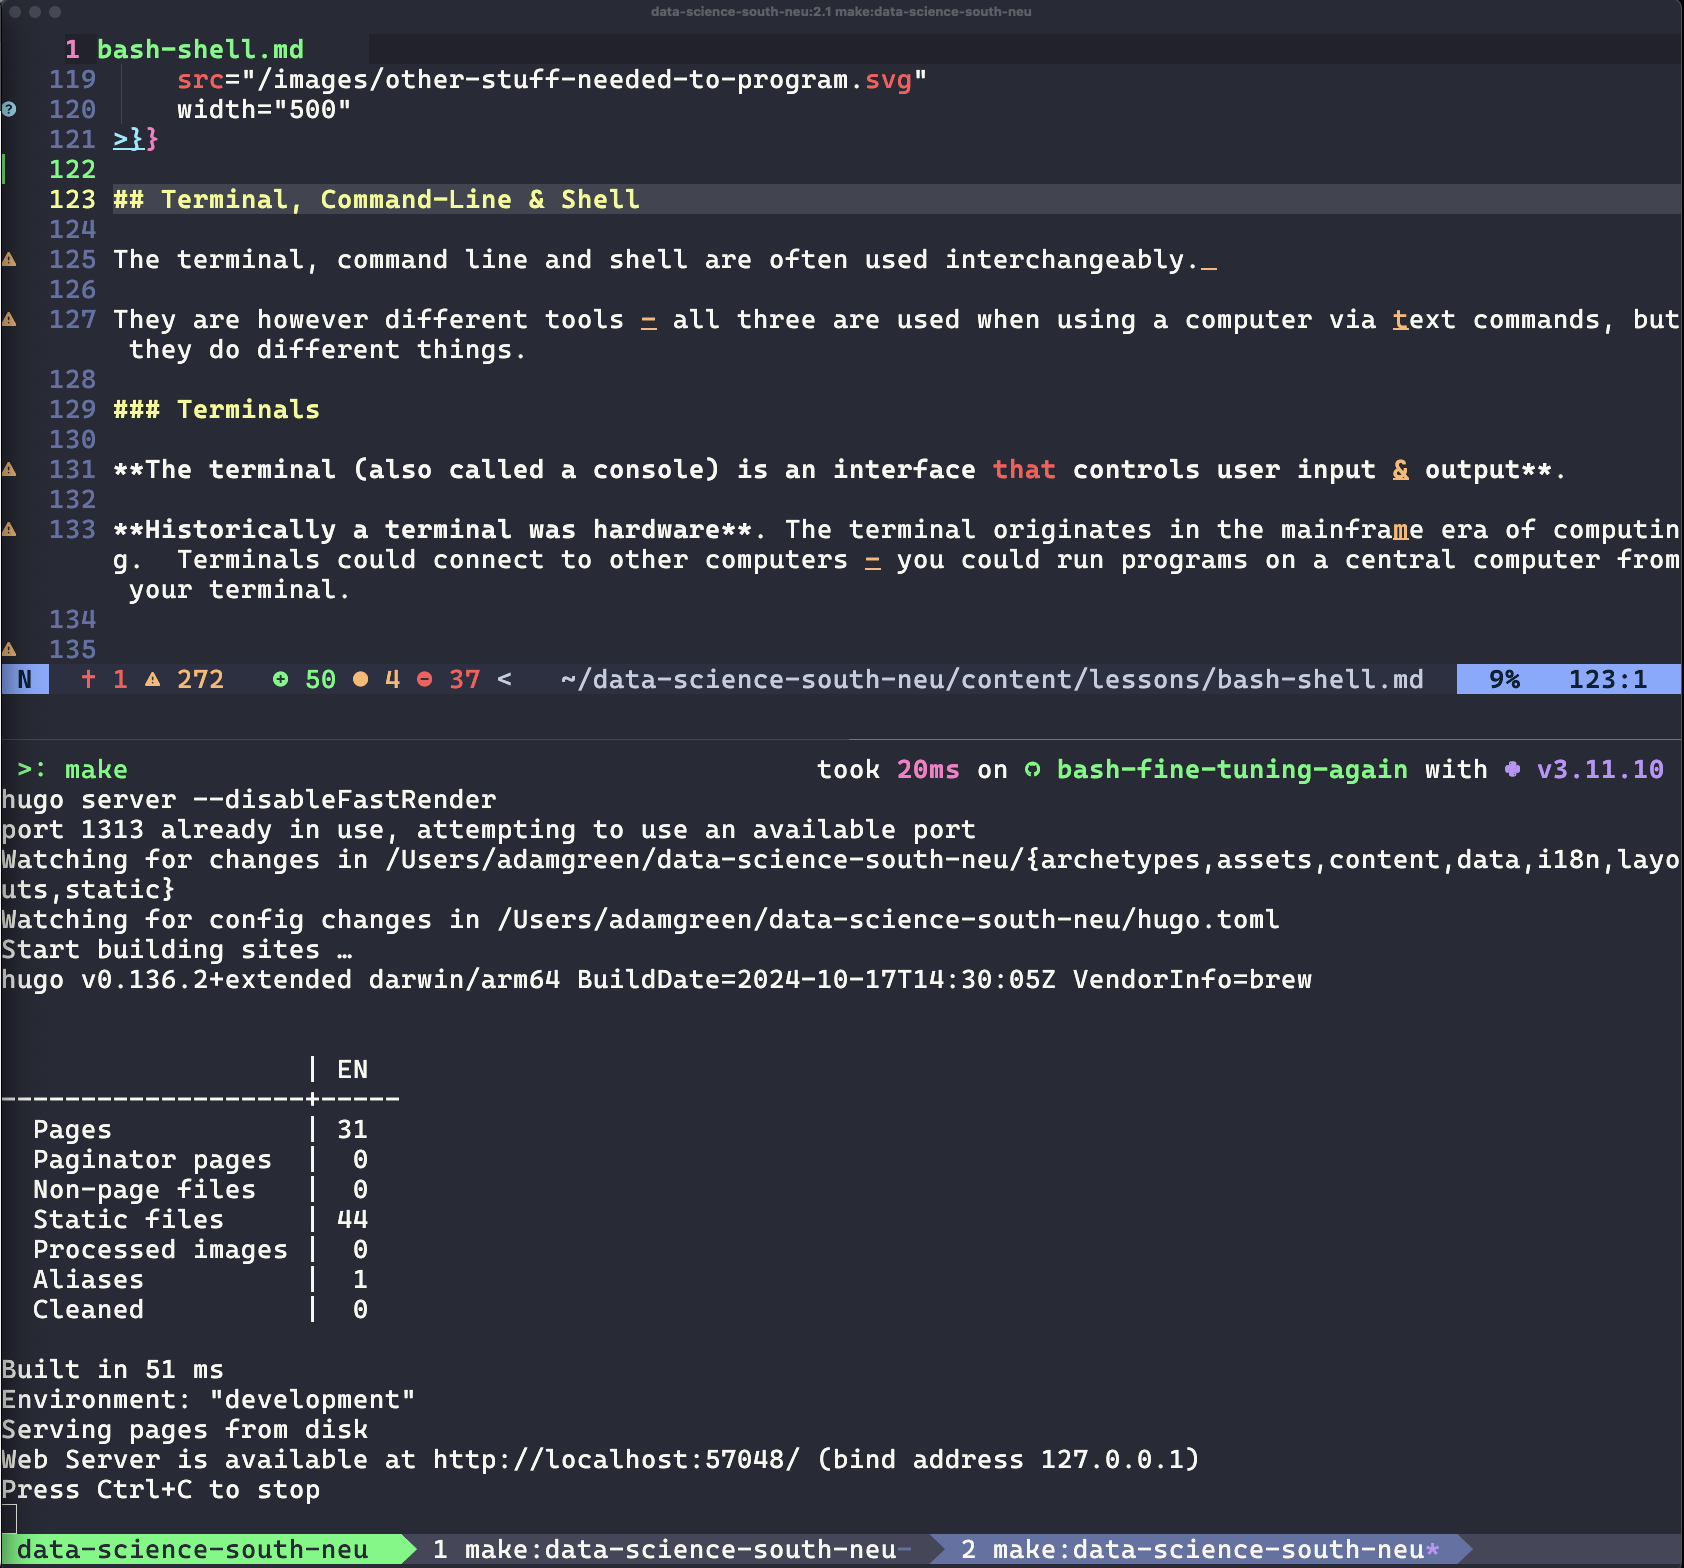The height and width of the screenshot is (1568, 1684).
Task: Click the file path in the statusline
Action: (991, 680)
